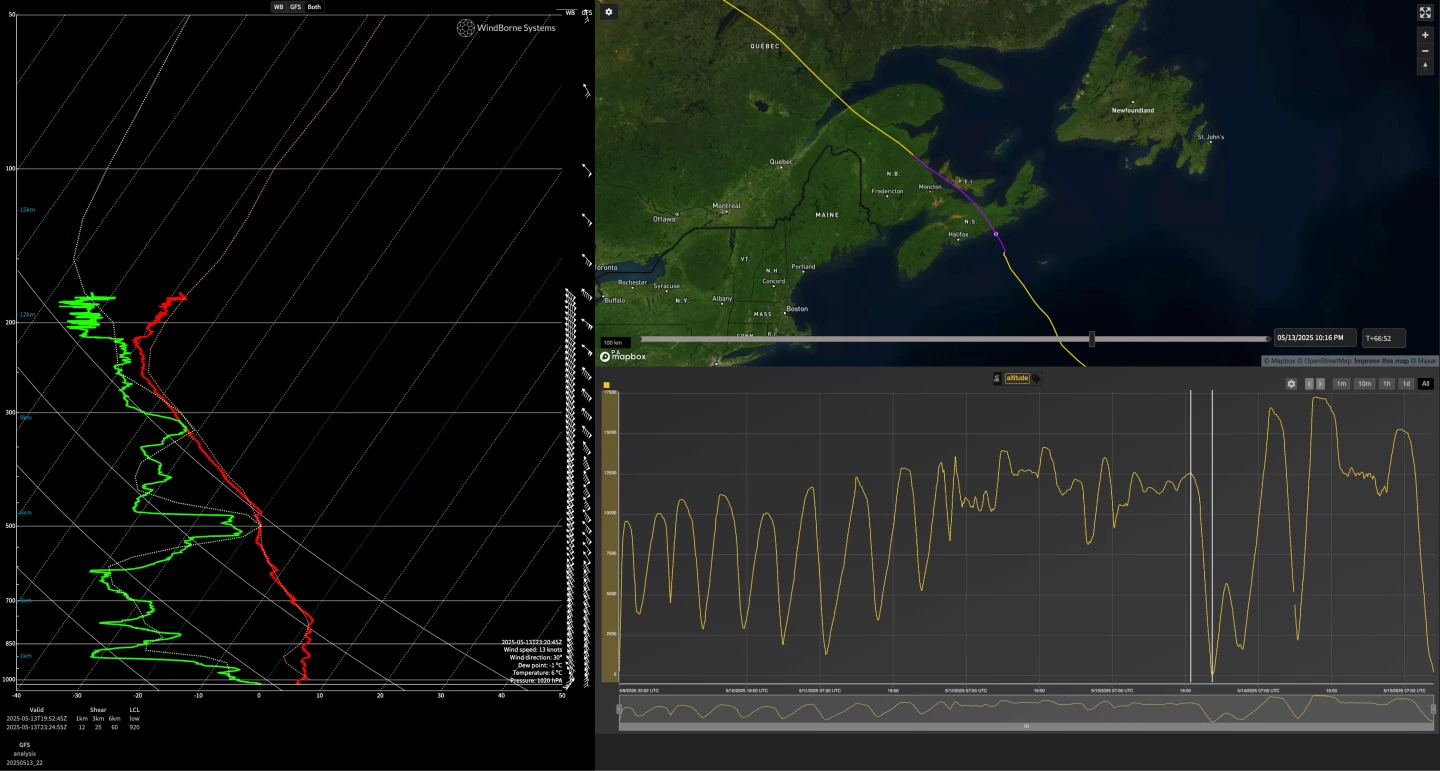The width and height of the screenshot is (1440, 771).
Task: Click the overview chart horizontal scrollbar grip
Action: point(1026,726)
